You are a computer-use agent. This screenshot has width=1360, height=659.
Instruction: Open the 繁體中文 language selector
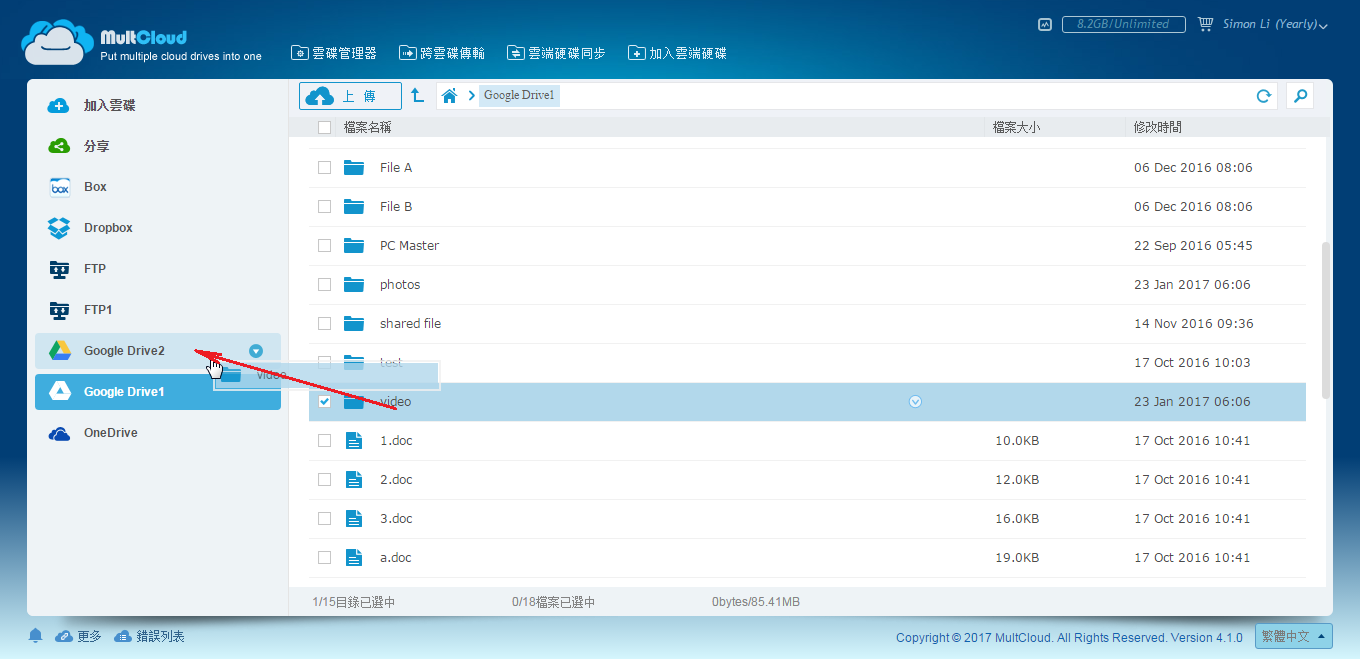click(1295, 636)
